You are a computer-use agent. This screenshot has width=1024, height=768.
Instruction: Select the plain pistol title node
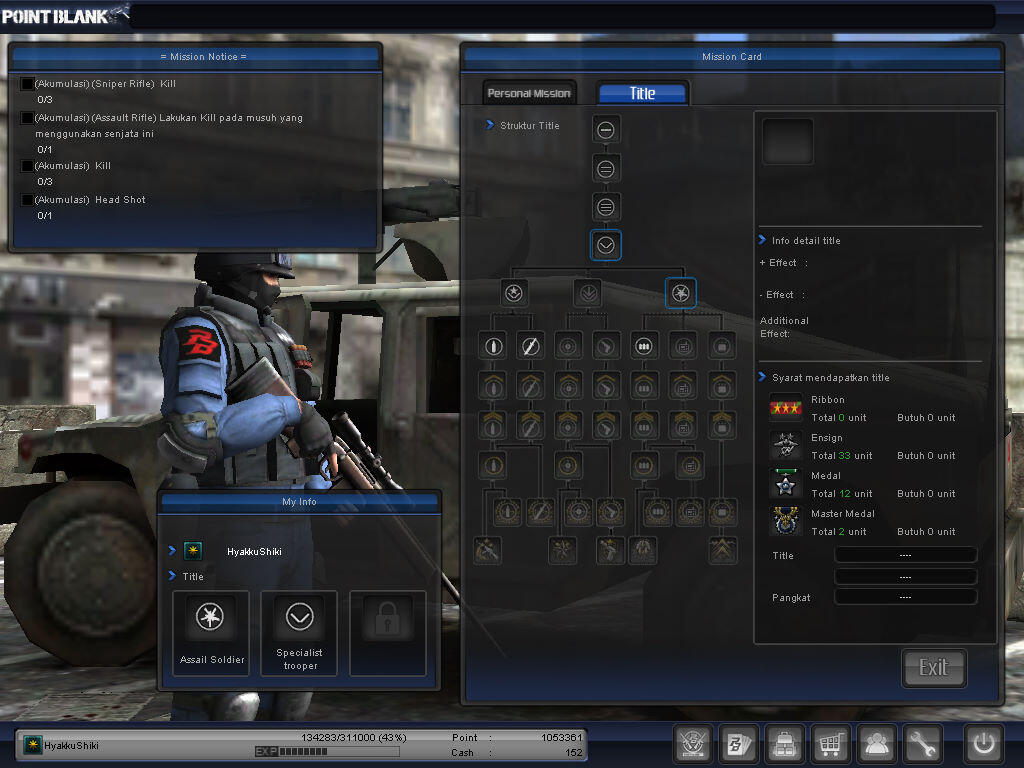pos(606,346)
